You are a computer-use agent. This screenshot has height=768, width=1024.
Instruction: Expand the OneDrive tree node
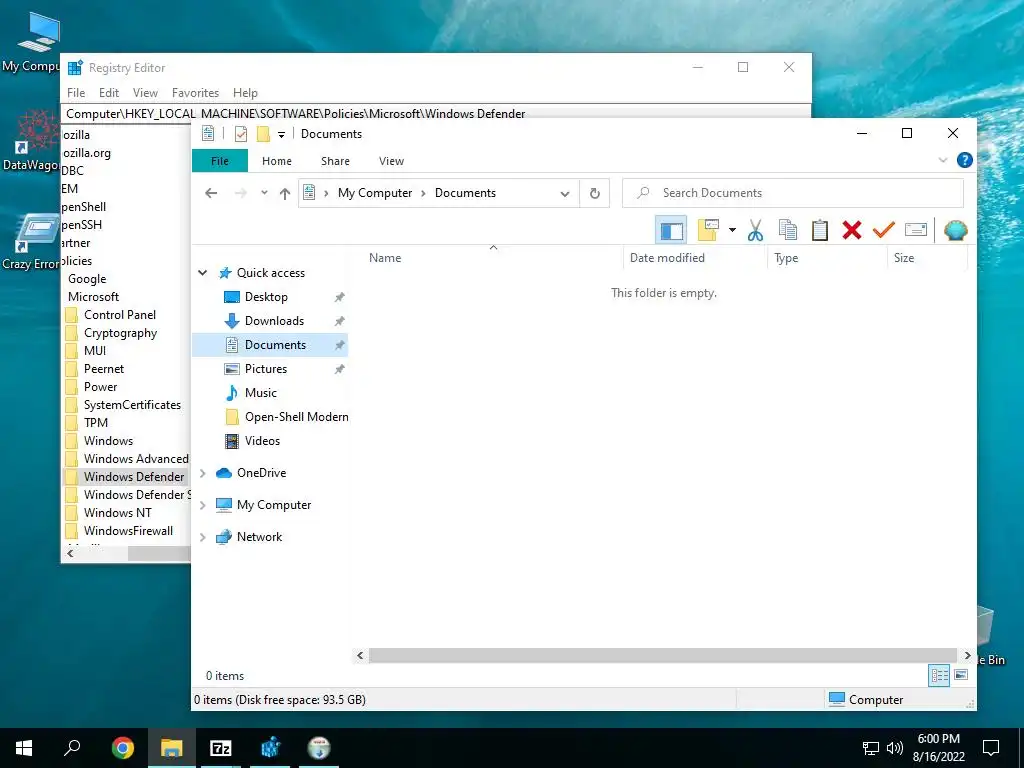pyautogui.click(x=202, y=473)
